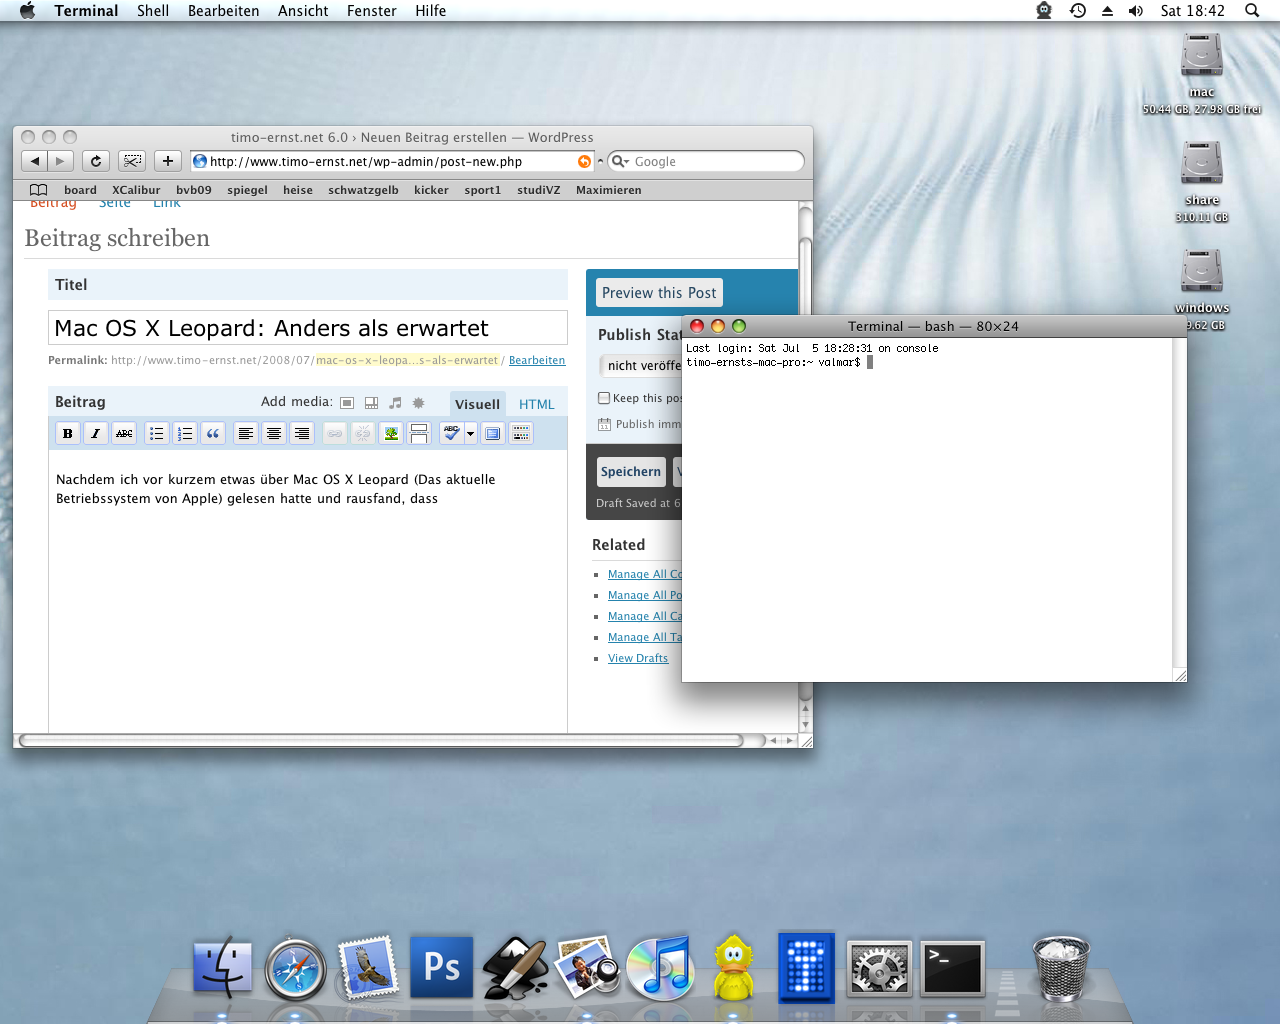Add a video via the Add media icon
Screen dimensions: 1280x1024
[371, 402]
